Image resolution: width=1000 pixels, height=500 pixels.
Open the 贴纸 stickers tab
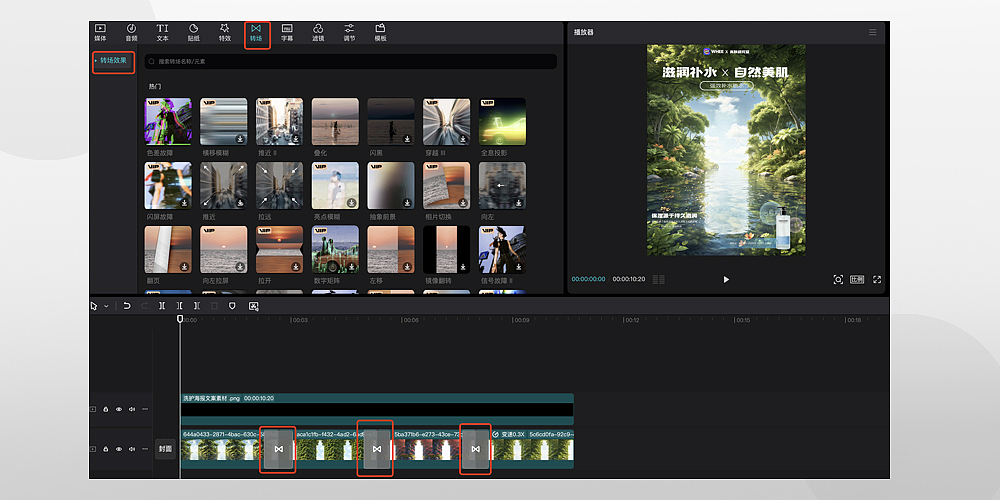[x=193, y=33]
